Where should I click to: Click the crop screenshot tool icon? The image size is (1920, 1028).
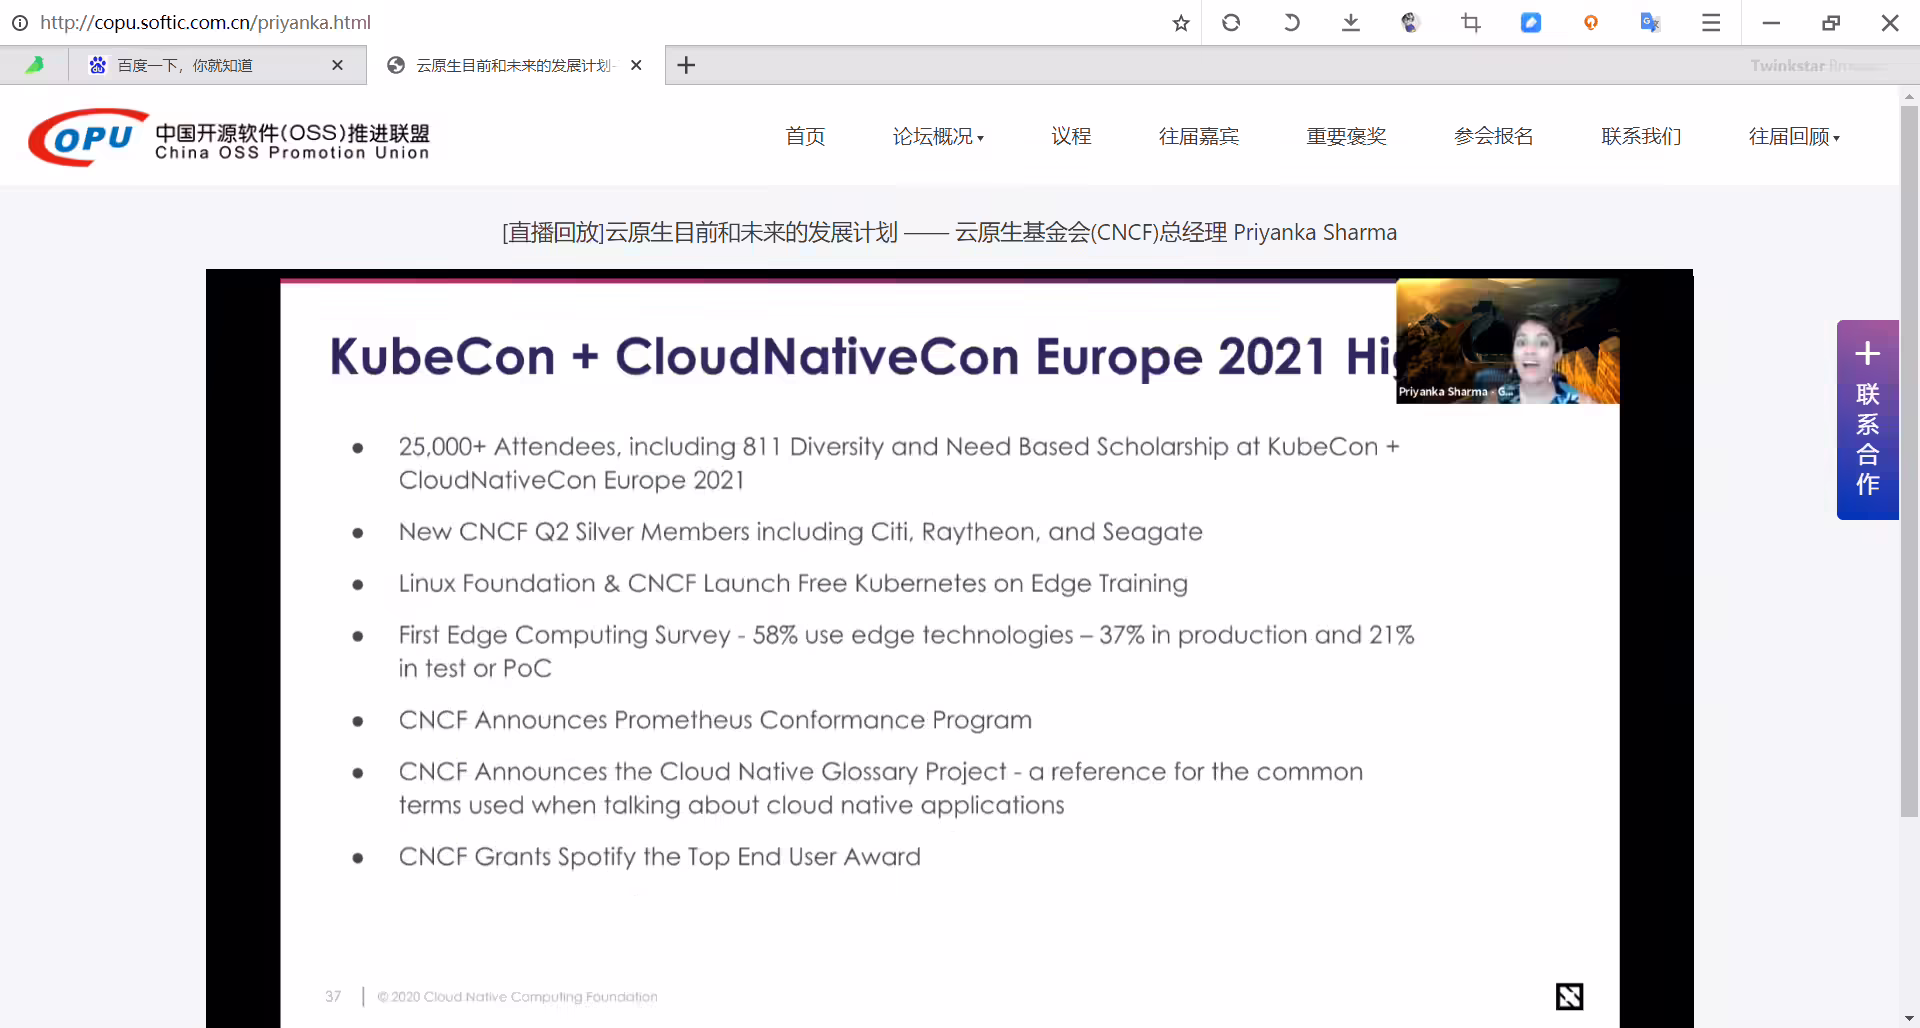click(x=1471, y=23)
